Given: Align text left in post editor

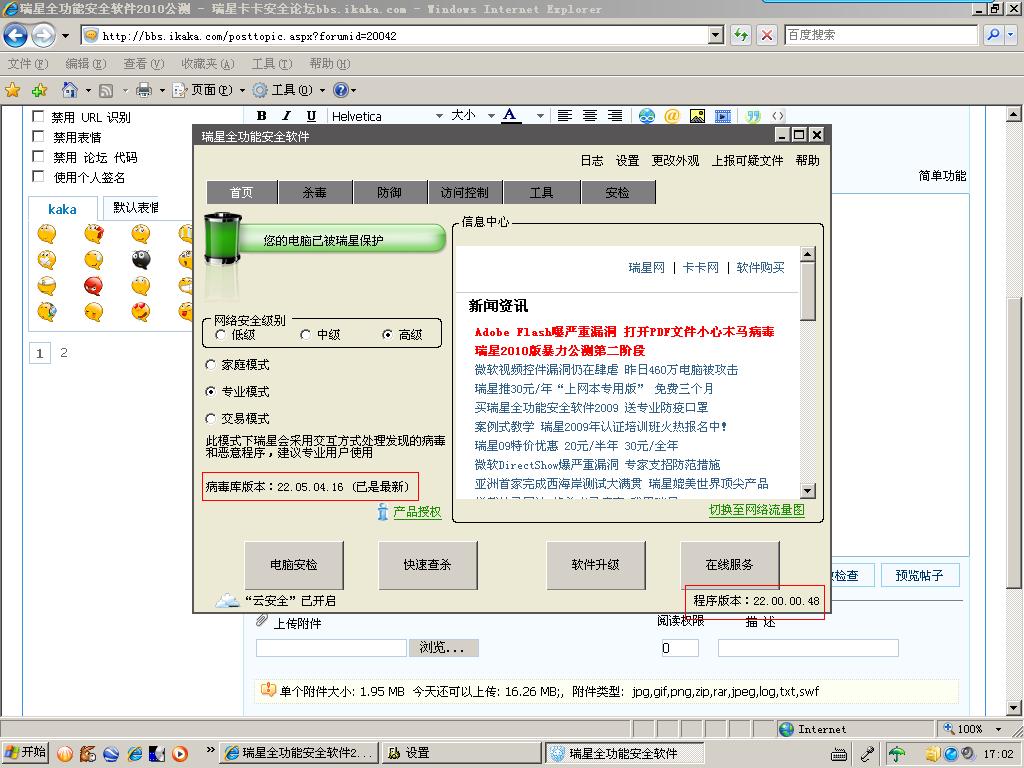Looking at the screenshot, I should pos(565,116).
